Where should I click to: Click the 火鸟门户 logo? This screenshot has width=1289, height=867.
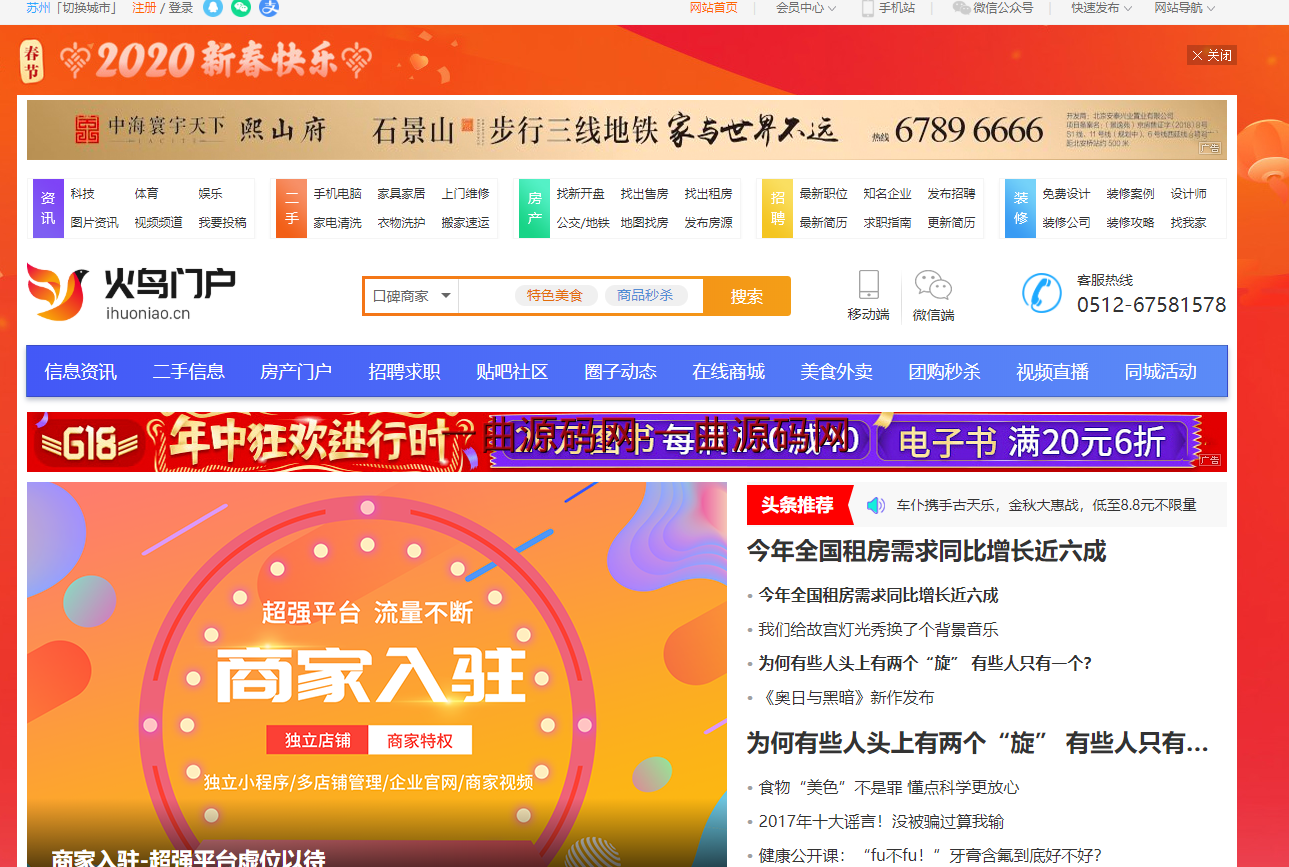coord(131,292)
